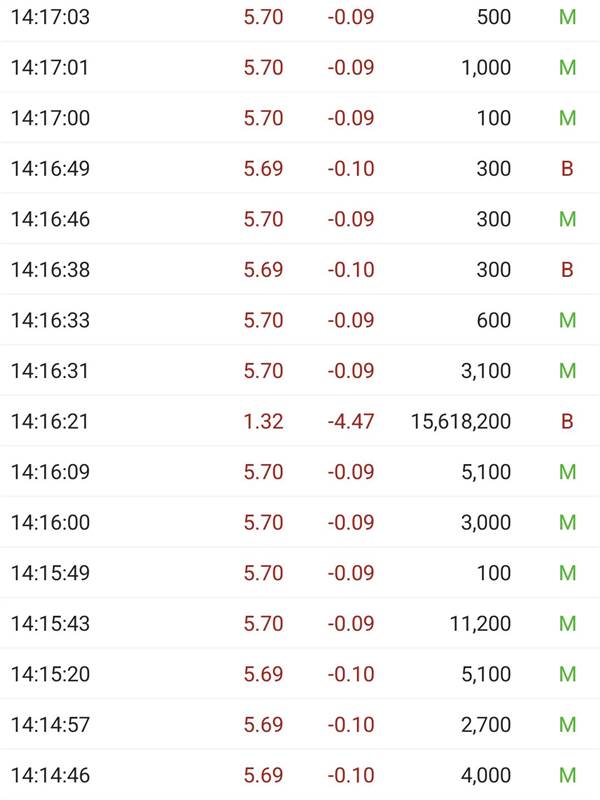Tap the B marker on 14:16:38 row
Image resolution: width=600 pixels, height=800 pixels.
coord(567,269)
